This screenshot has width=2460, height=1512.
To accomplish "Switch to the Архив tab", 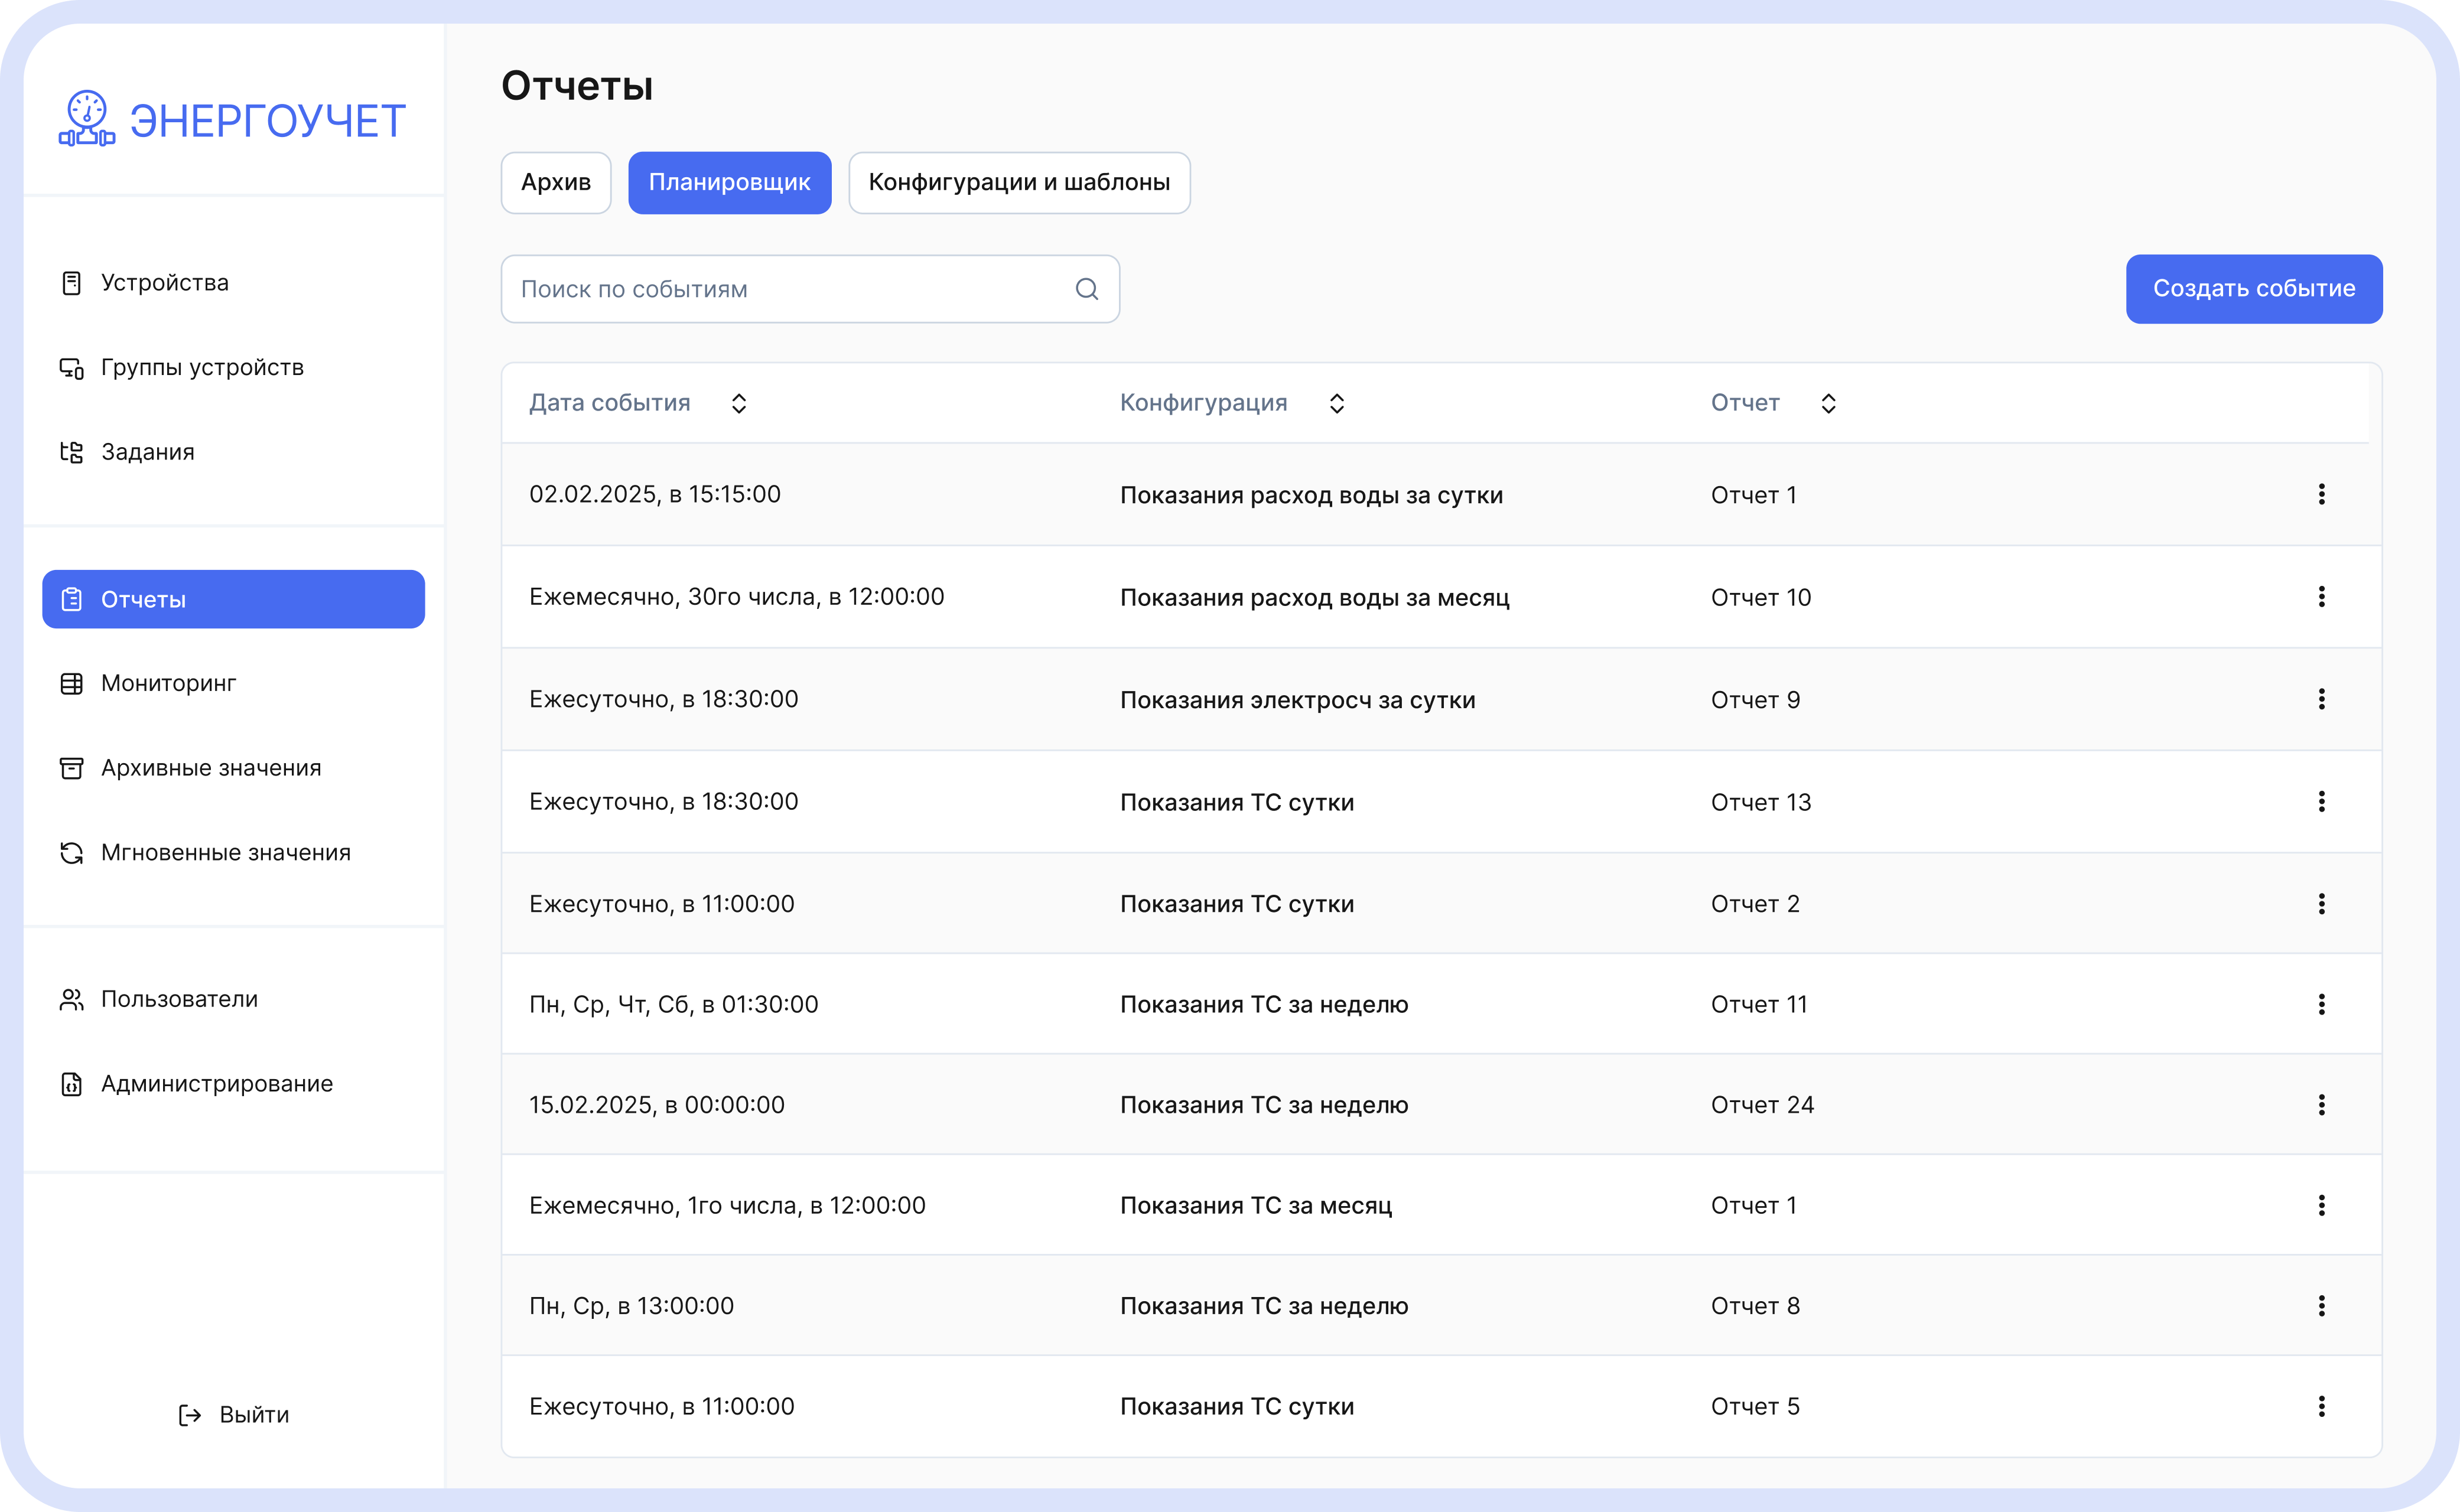I will pyautogui.click(x=556, y=182).
